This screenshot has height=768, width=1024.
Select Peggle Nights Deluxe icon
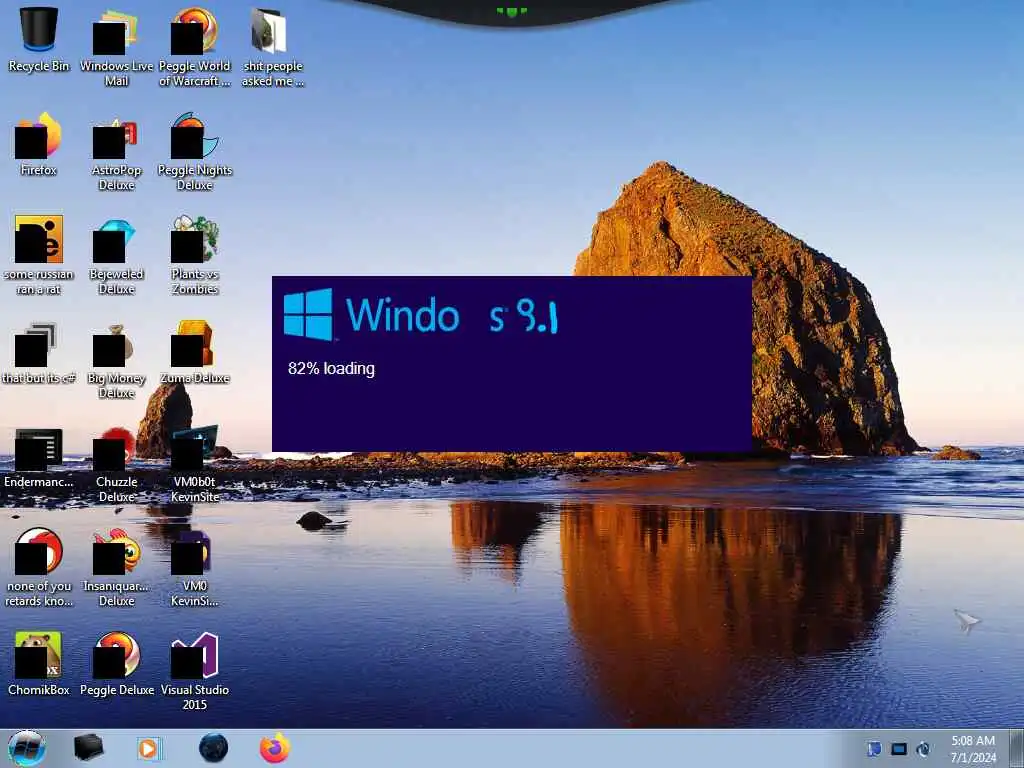[x=195, y=151]
